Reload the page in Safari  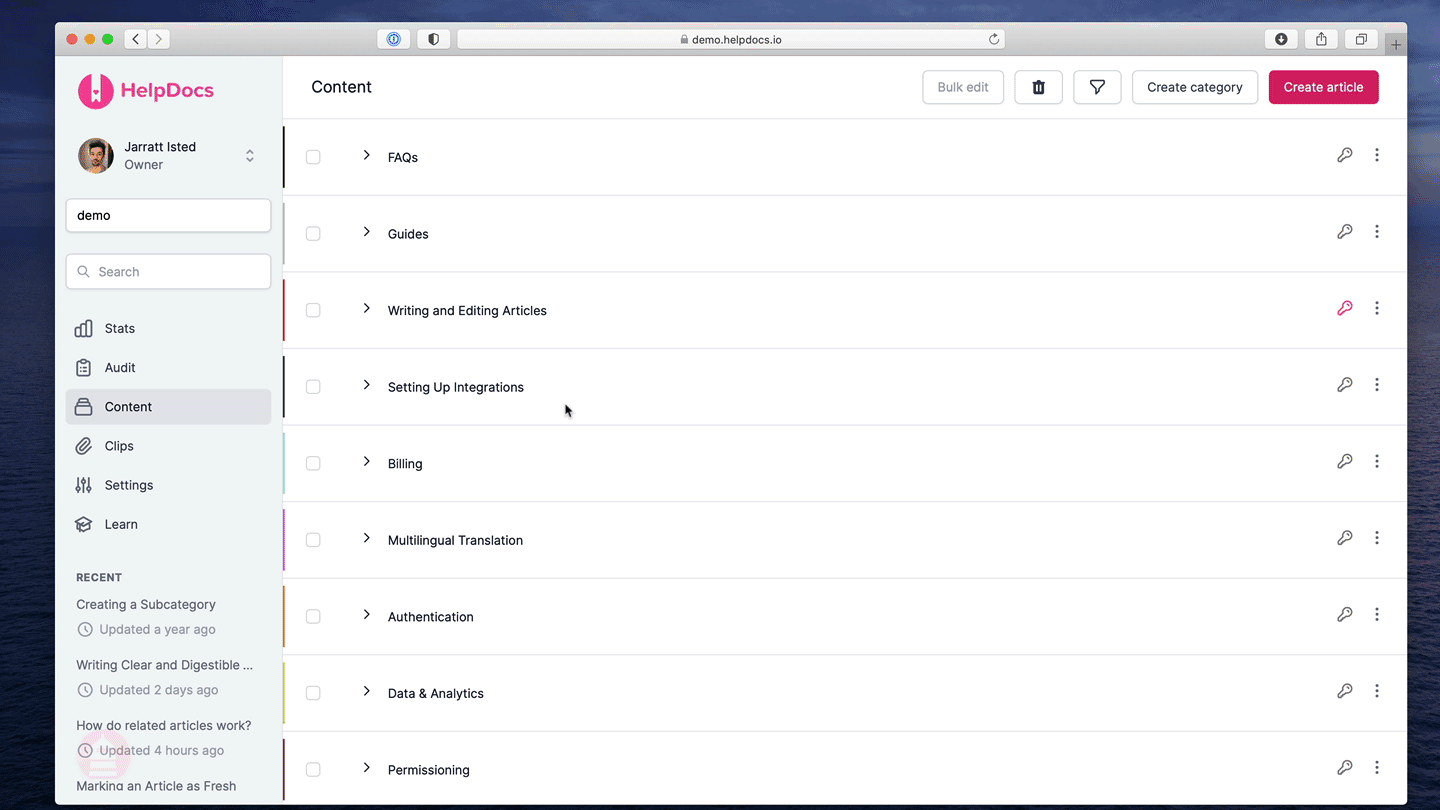click(x=994, y=39)
